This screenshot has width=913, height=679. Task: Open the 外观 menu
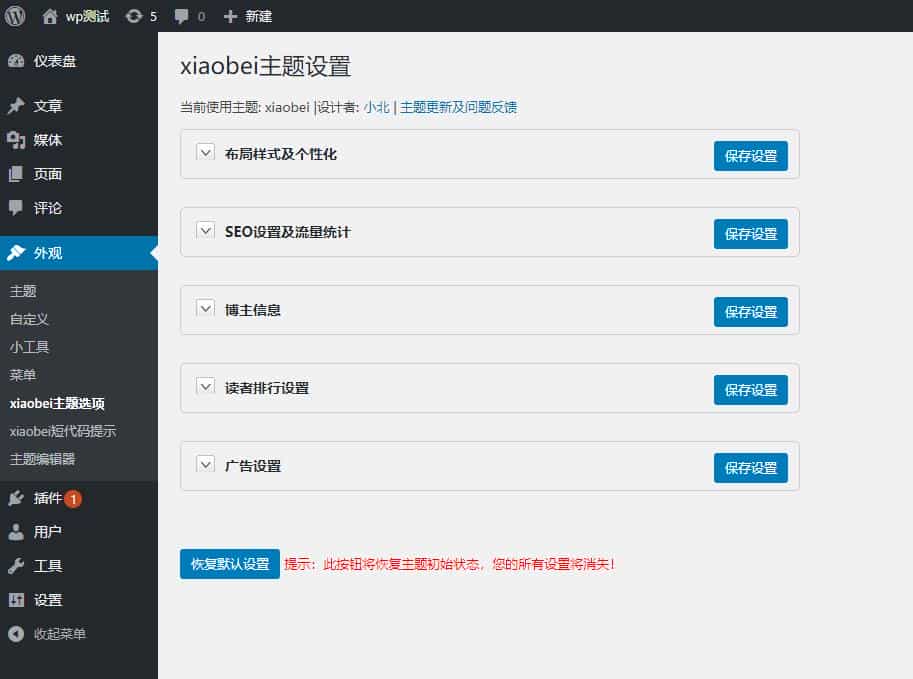[x=79, y=253]
